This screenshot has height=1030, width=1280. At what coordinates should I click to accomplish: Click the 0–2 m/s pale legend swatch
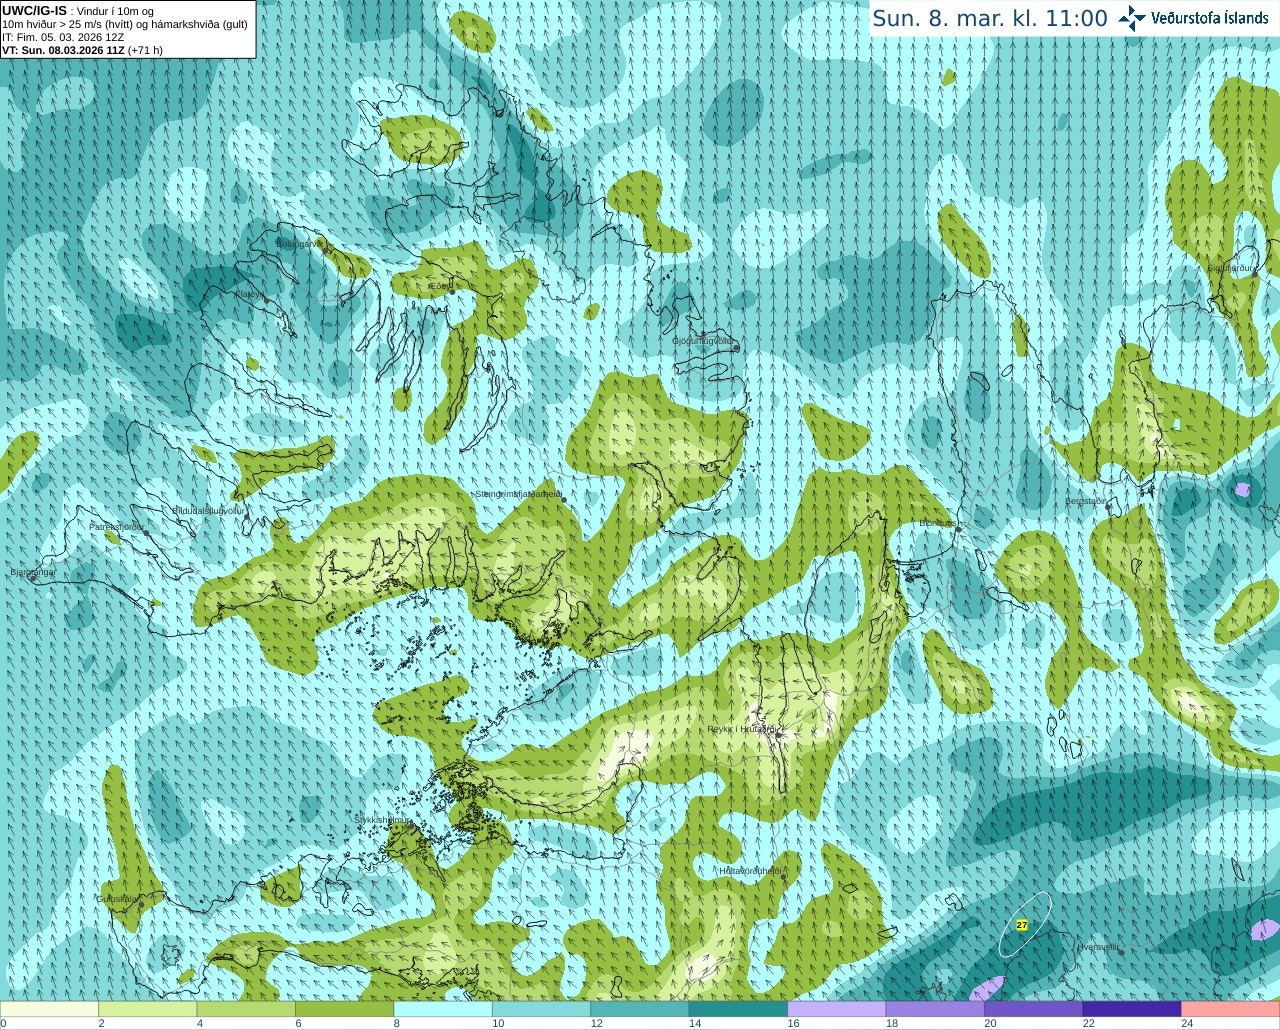pyautogui.click(x=49, y=1009)
